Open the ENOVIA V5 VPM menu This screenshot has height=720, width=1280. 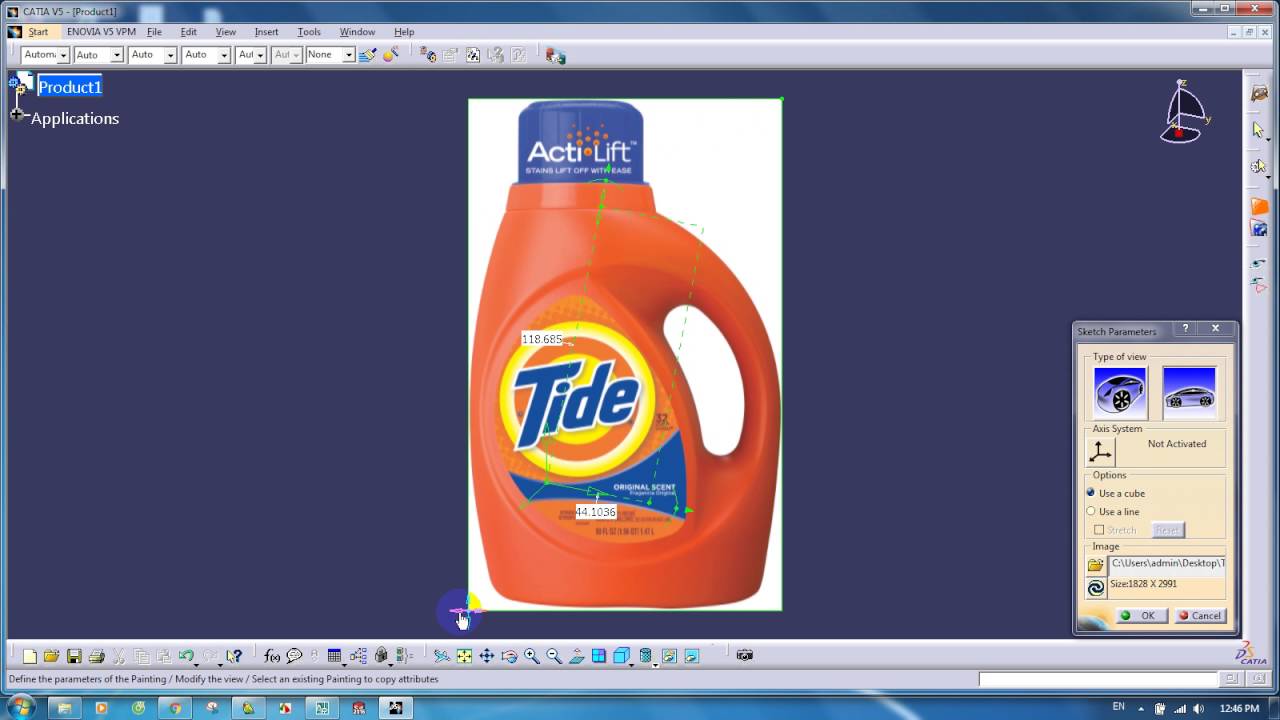pyautogui.click(x=101, y=32)
